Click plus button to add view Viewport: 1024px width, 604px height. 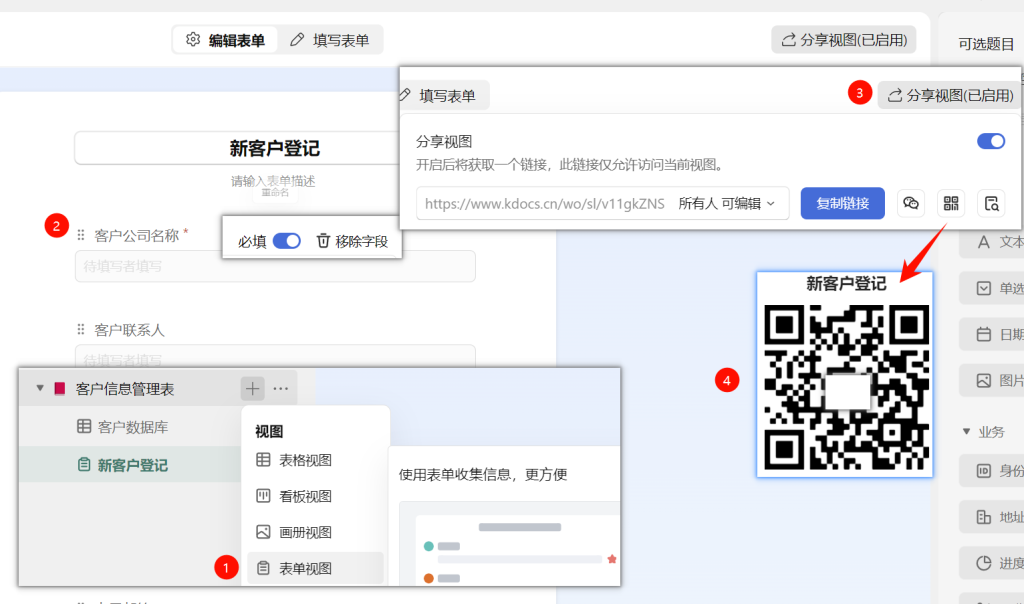click(x=252, y=389)
